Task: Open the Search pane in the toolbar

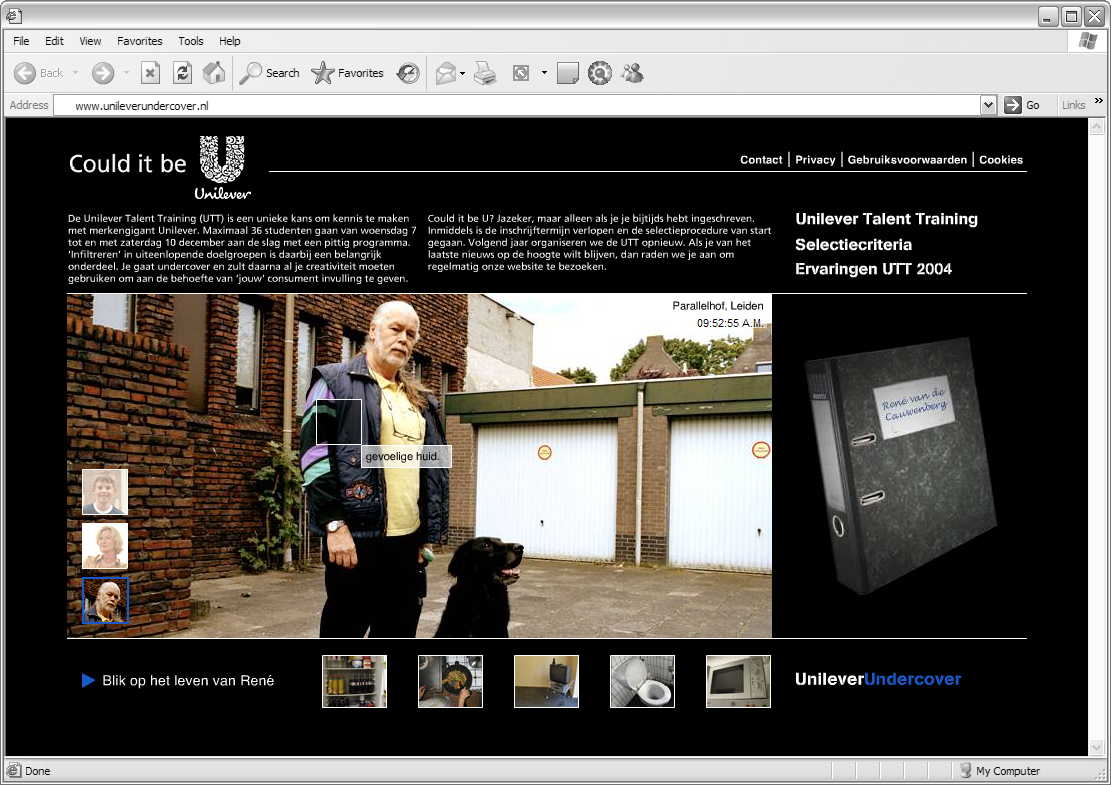Action: point(269,73)
